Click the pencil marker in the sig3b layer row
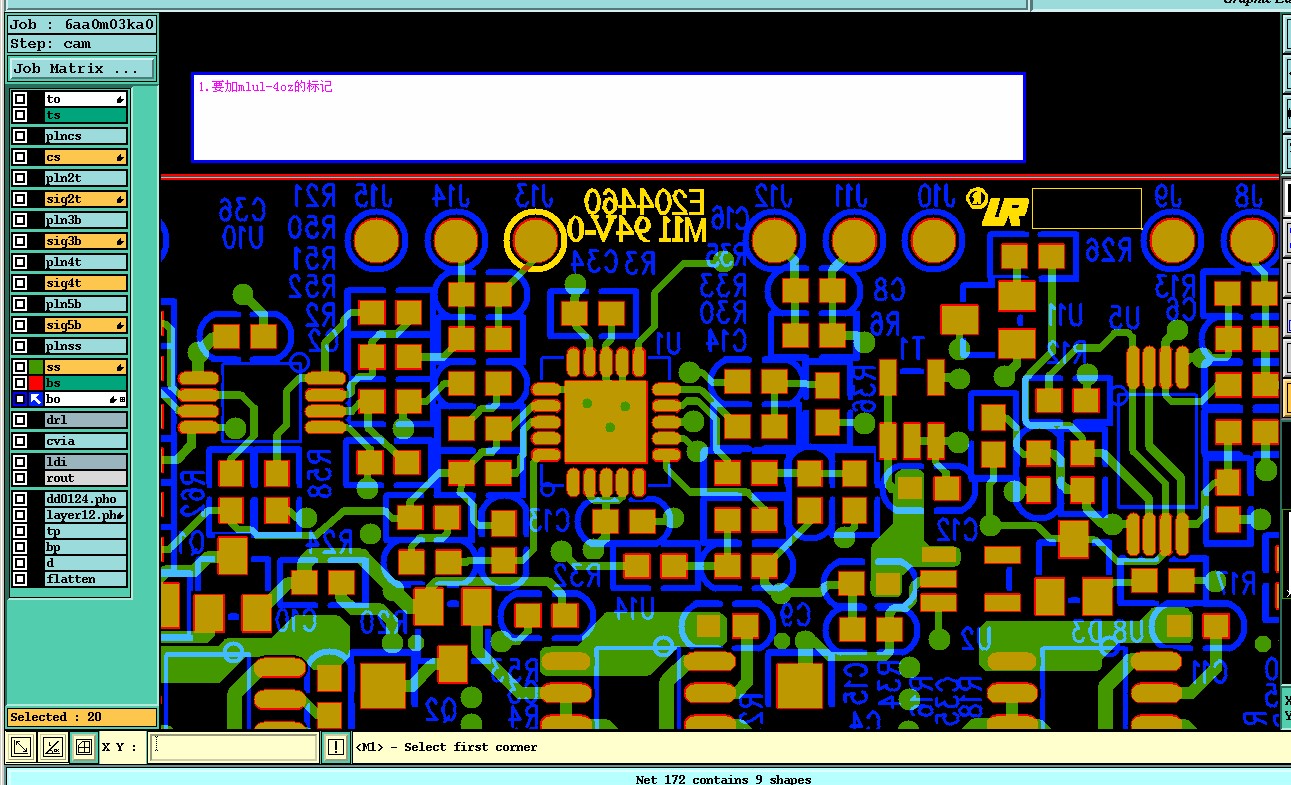Image resolution: width=1291 pixels, height=785 pixels. (120, 241)
